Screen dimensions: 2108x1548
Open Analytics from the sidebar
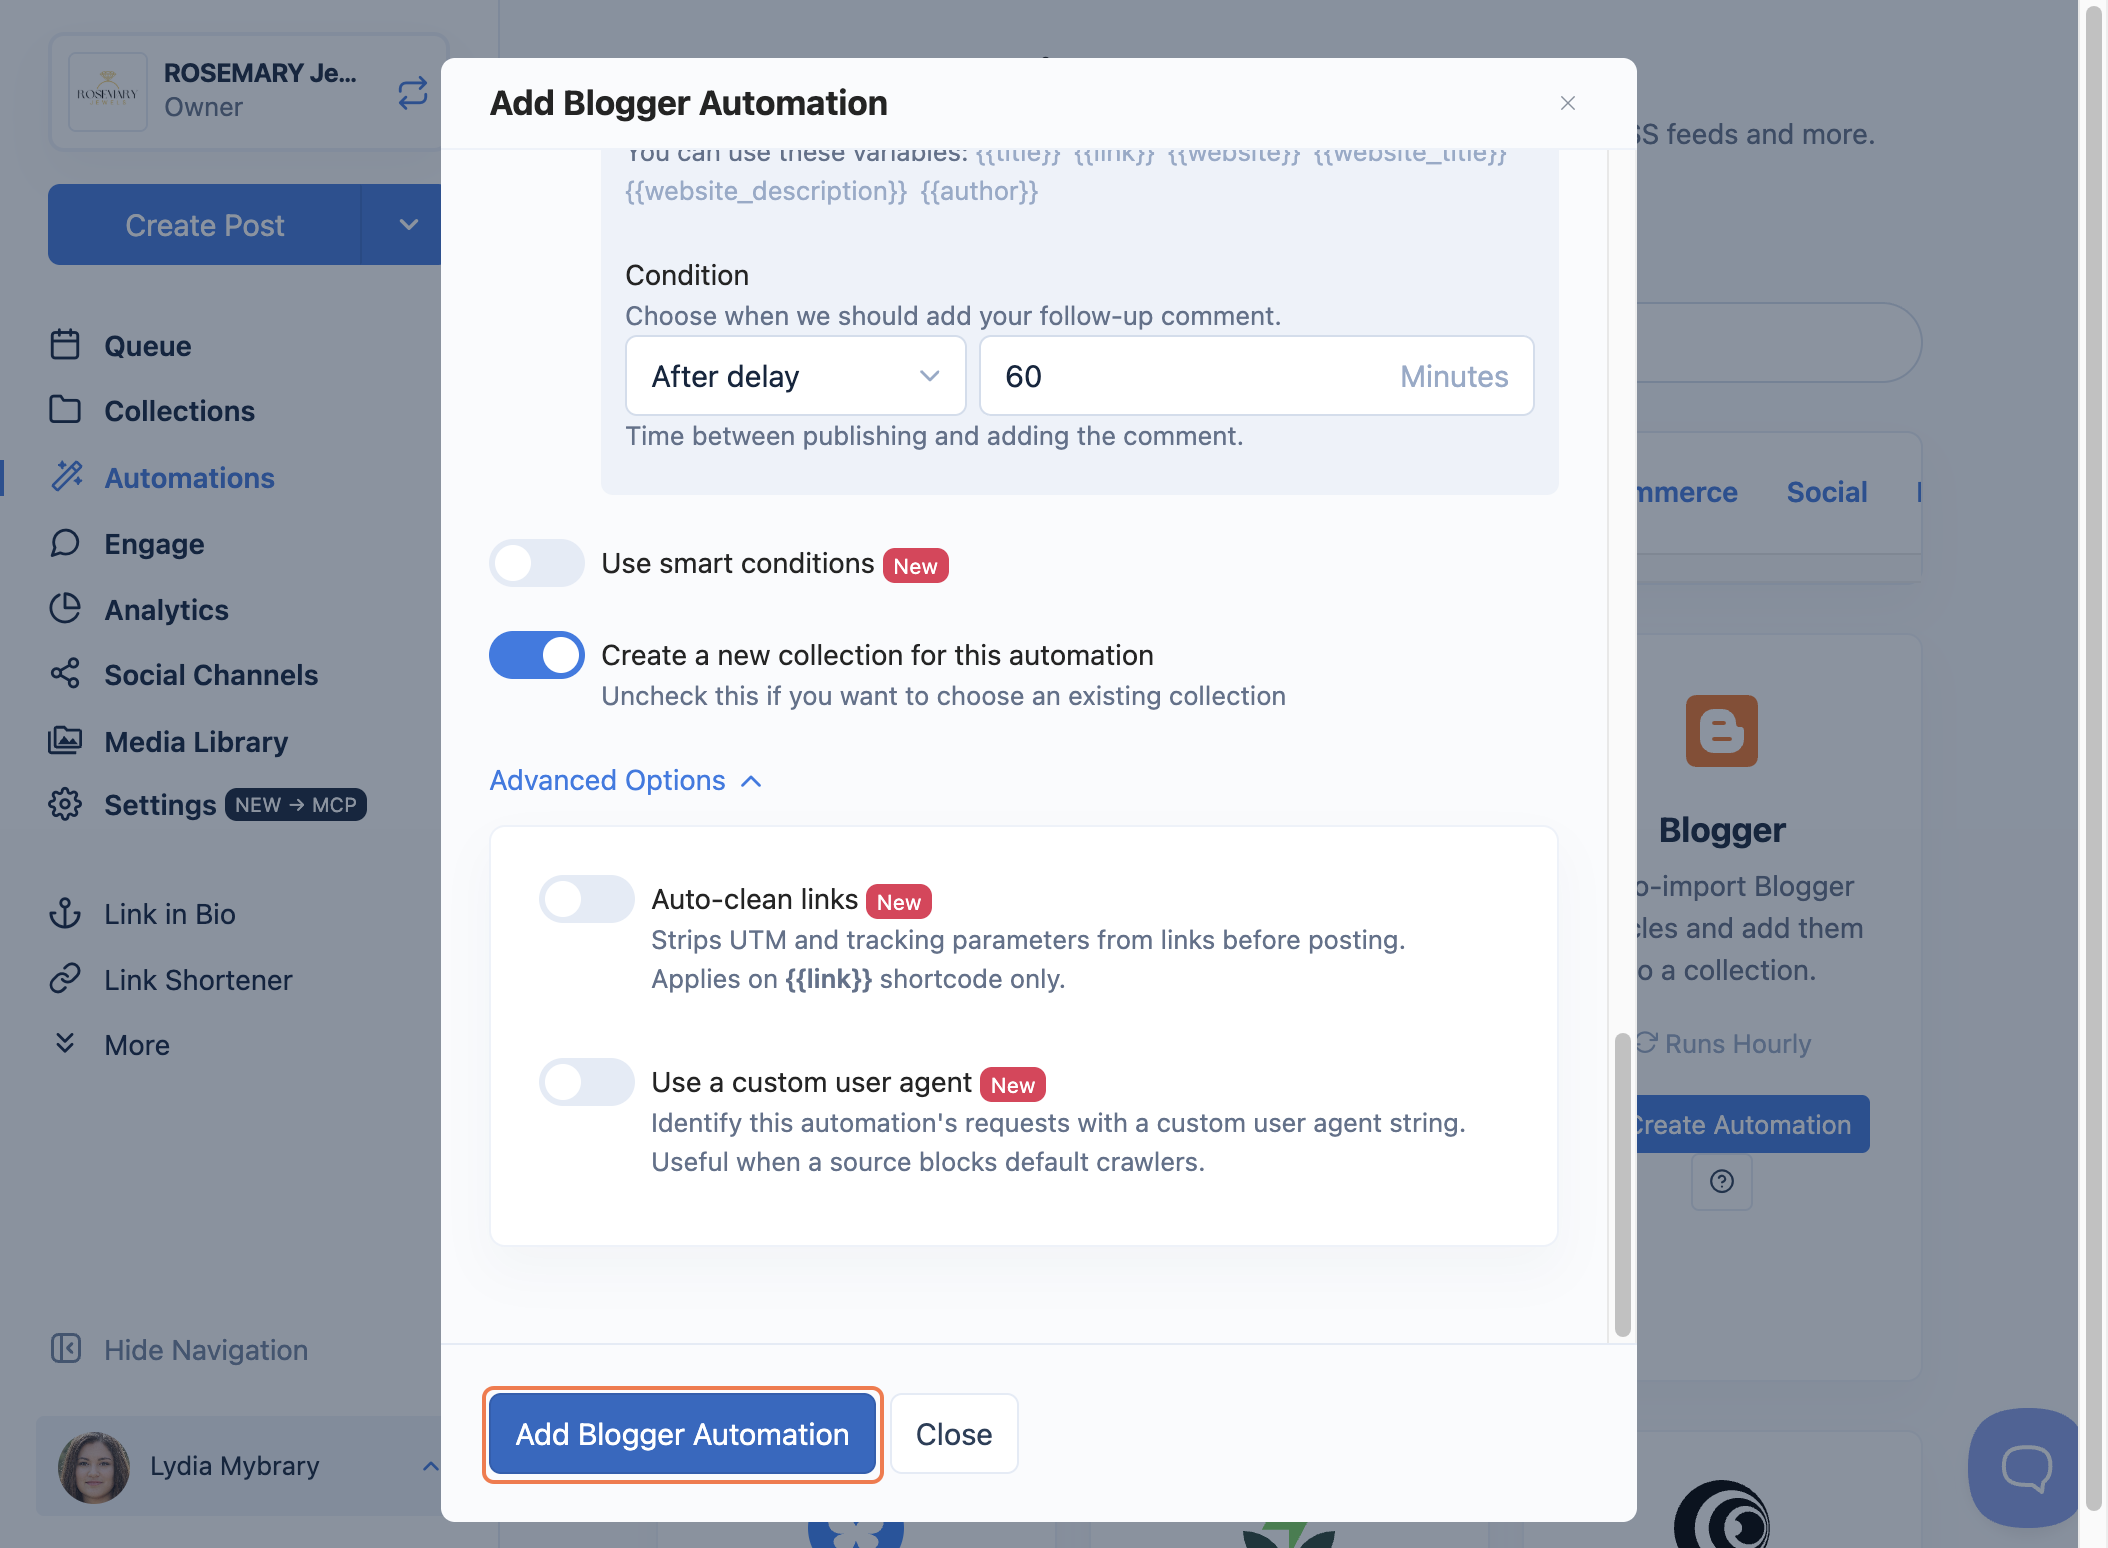point(167,609)
